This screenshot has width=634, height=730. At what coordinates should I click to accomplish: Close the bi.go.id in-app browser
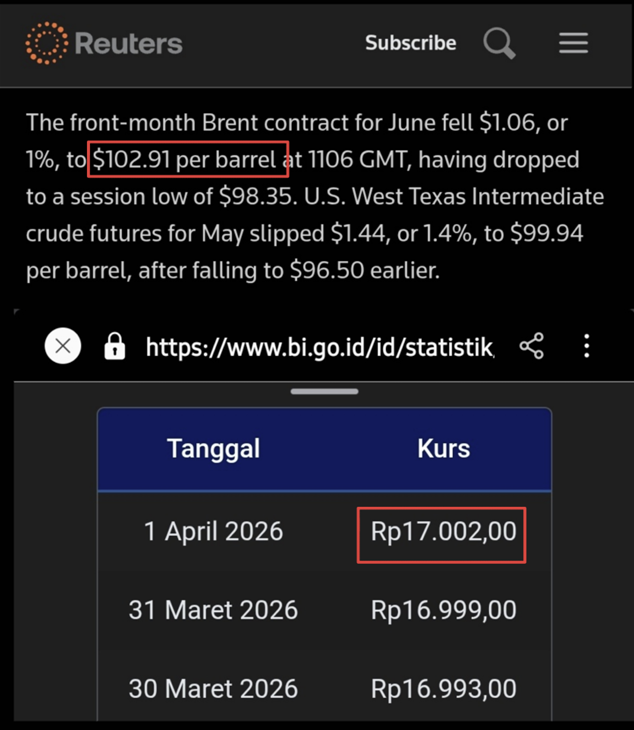point(63,347)
